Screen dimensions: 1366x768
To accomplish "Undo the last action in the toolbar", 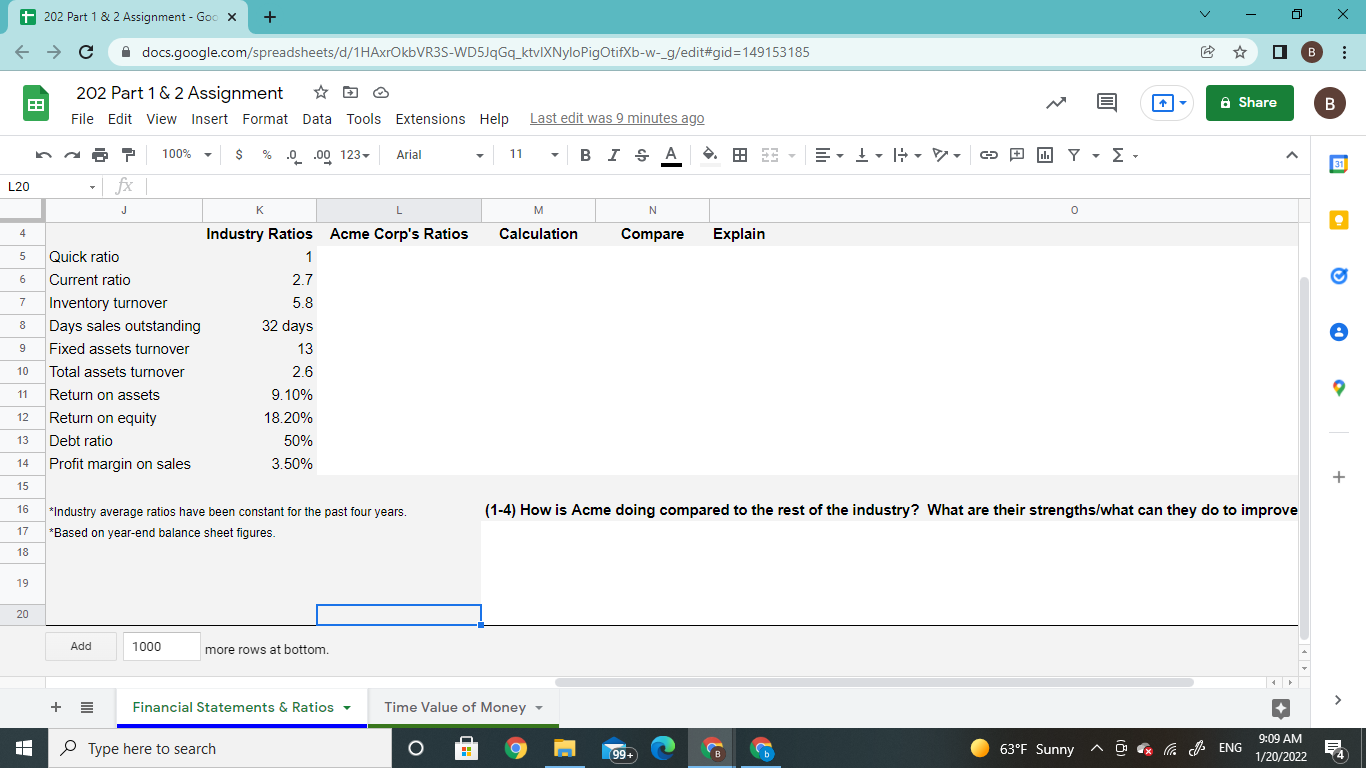I will click(x=43, y=155).
